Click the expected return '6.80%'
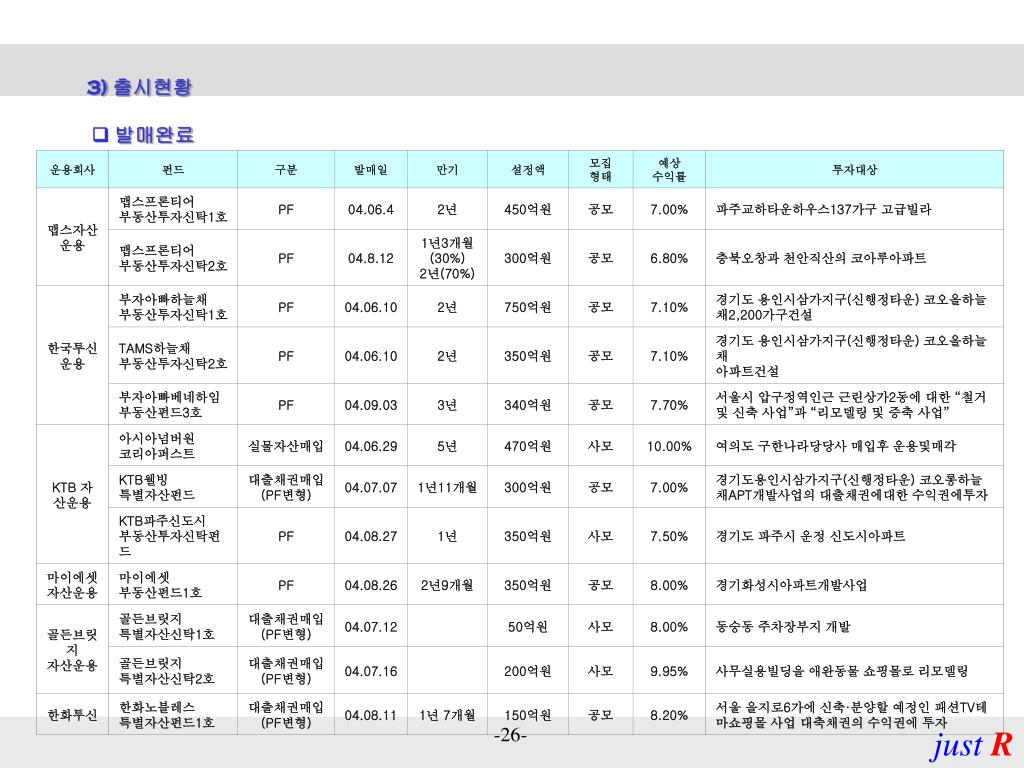 point(669,259)
